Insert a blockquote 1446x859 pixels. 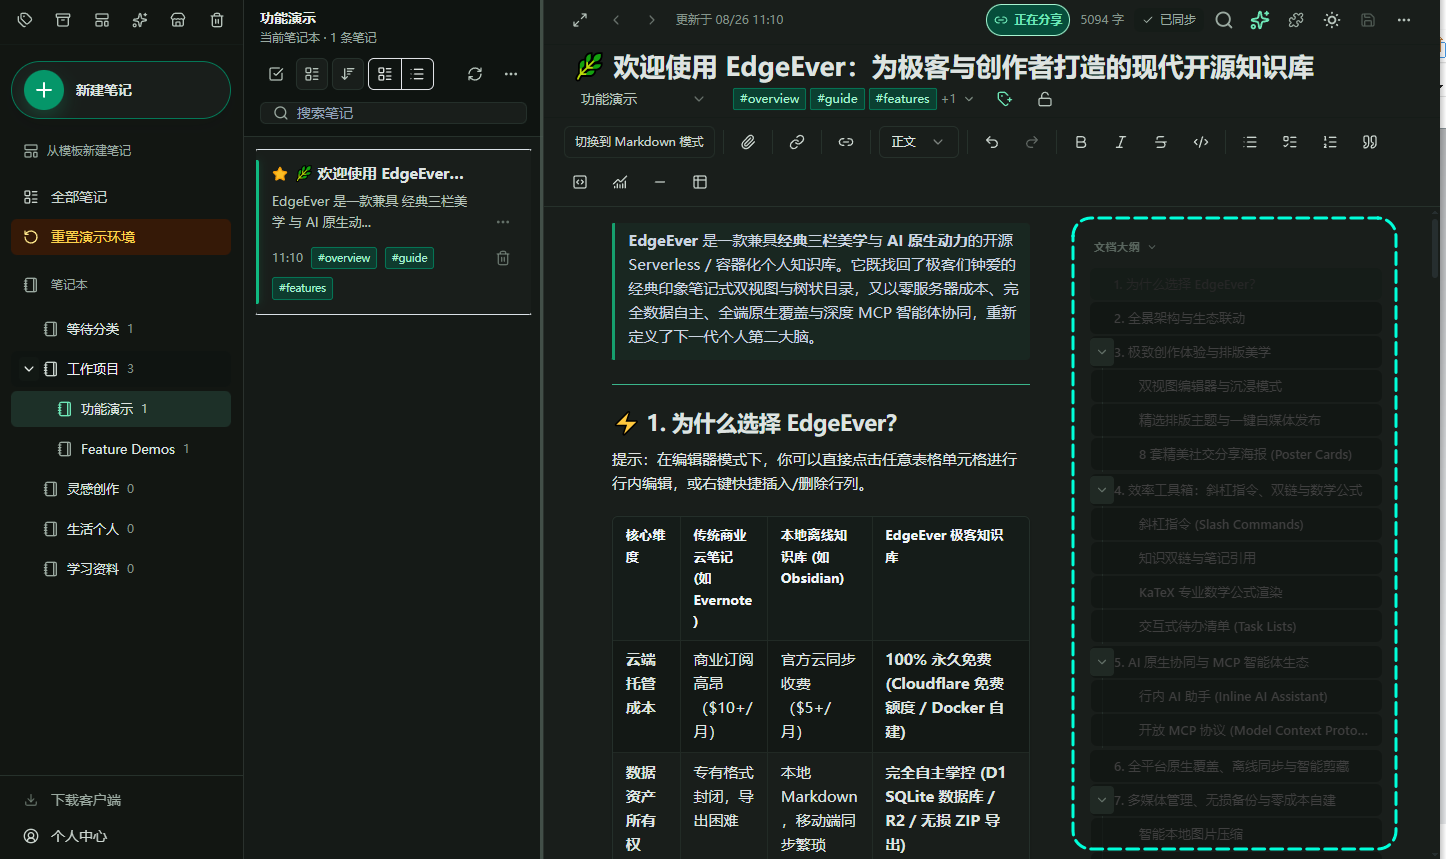coord(1370,142)
